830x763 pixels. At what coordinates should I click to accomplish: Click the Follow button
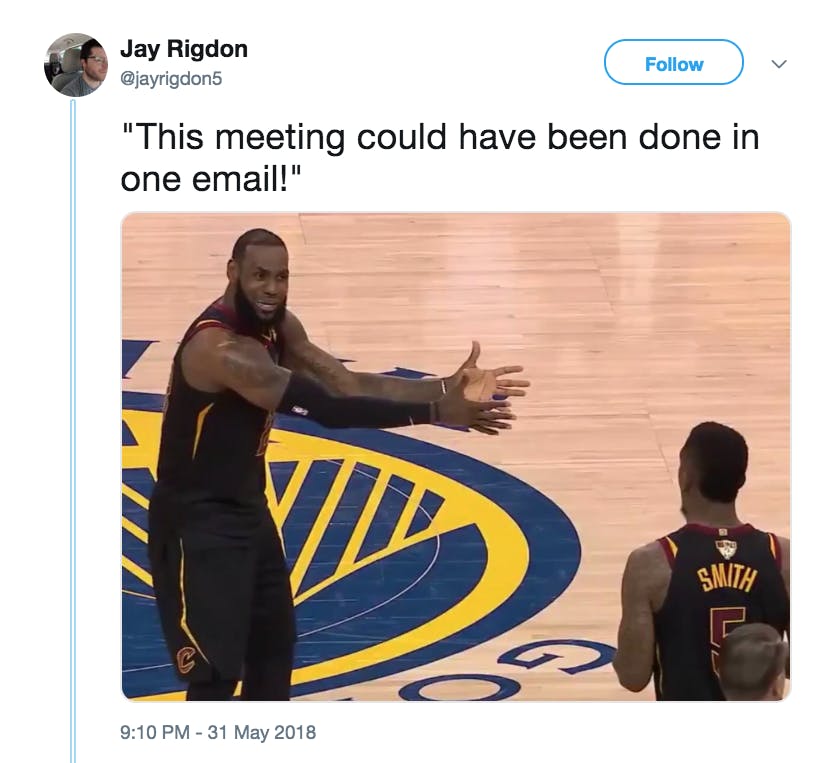tap(673, 62)
